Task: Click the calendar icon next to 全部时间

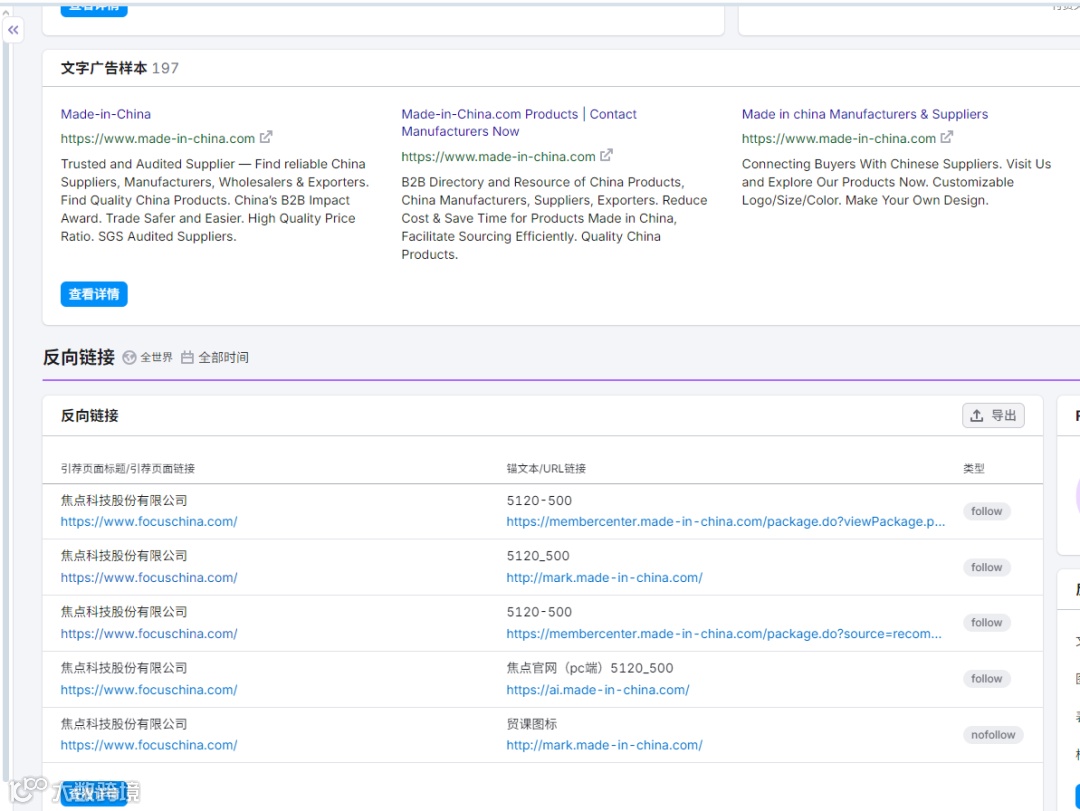Action: point(187,358)
